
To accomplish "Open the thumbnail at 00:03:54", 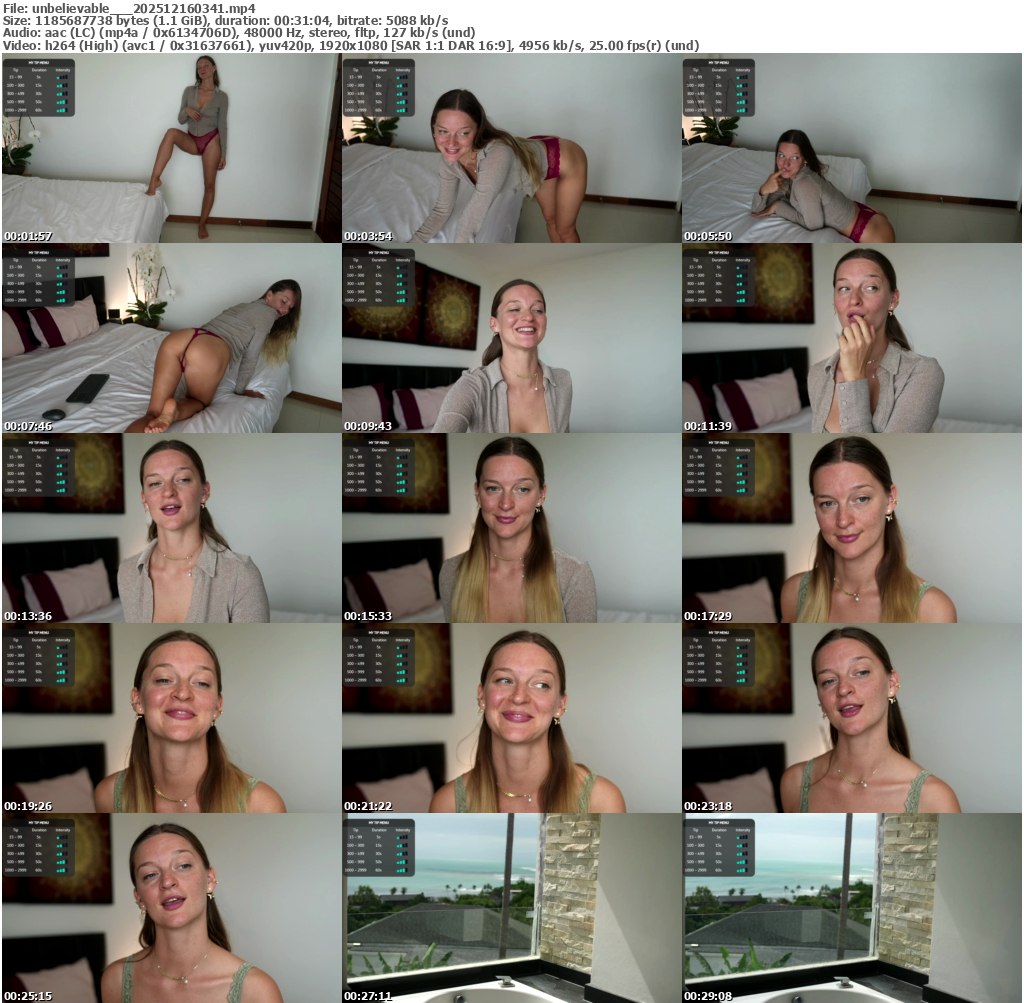I will (511, 148).
